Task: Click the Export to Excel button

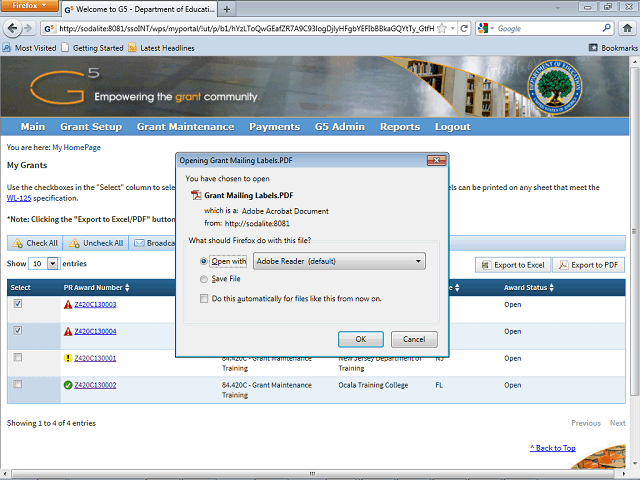Action: click(513, 265)
